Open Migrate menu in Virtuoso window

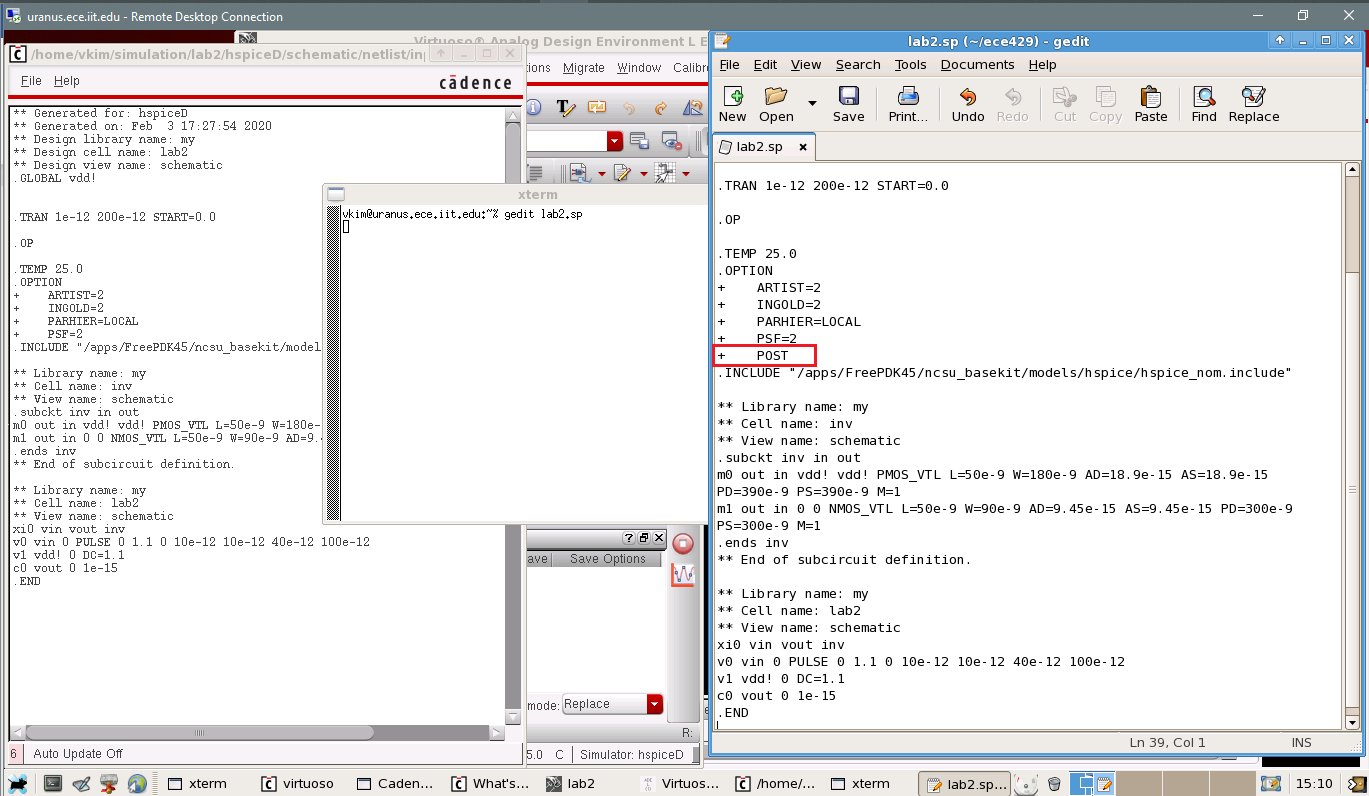(584, 68)
